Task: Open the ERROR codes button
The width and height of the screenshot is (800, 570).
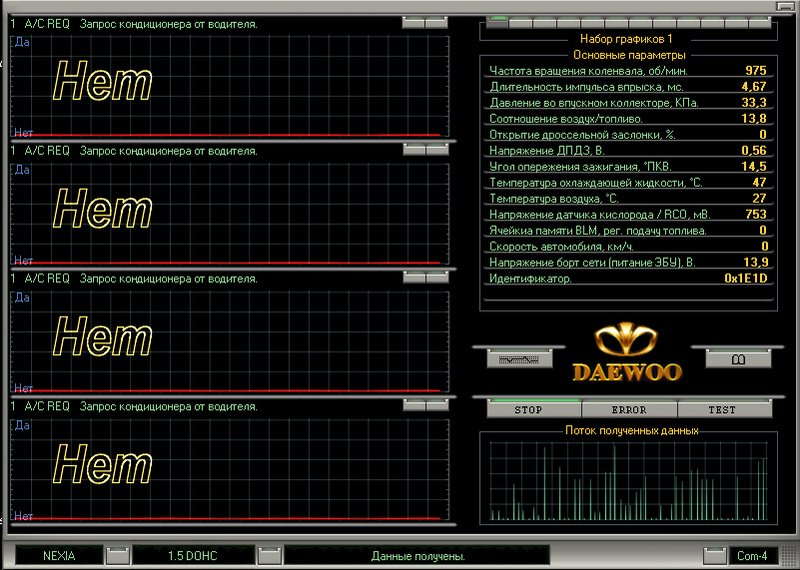Action: pos(628,409)
